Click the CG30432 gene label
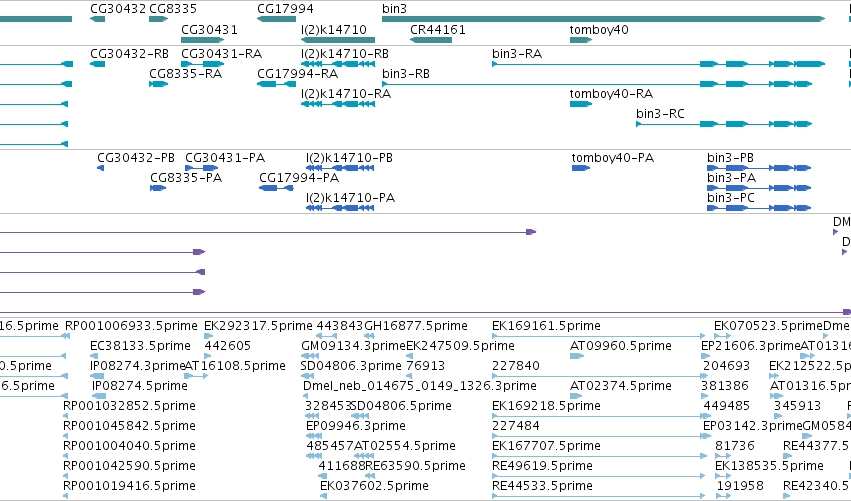The height and width of the screenshot is (501, 851). coord(118,9)
